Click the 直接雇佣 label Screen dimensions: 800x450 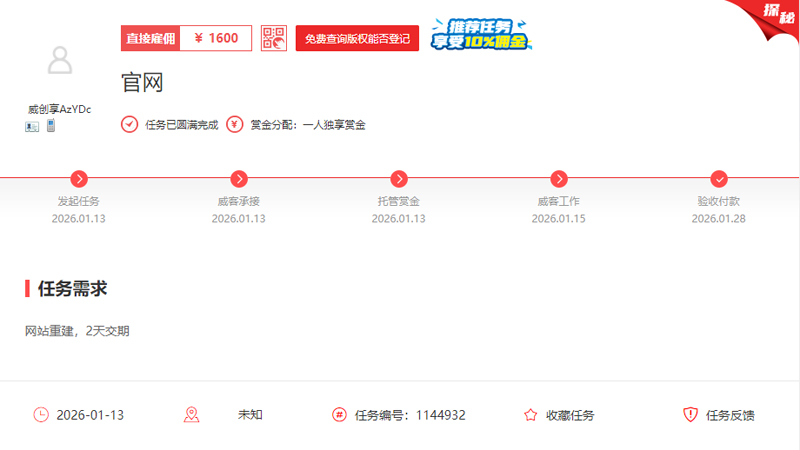click(x=151, y=38)
